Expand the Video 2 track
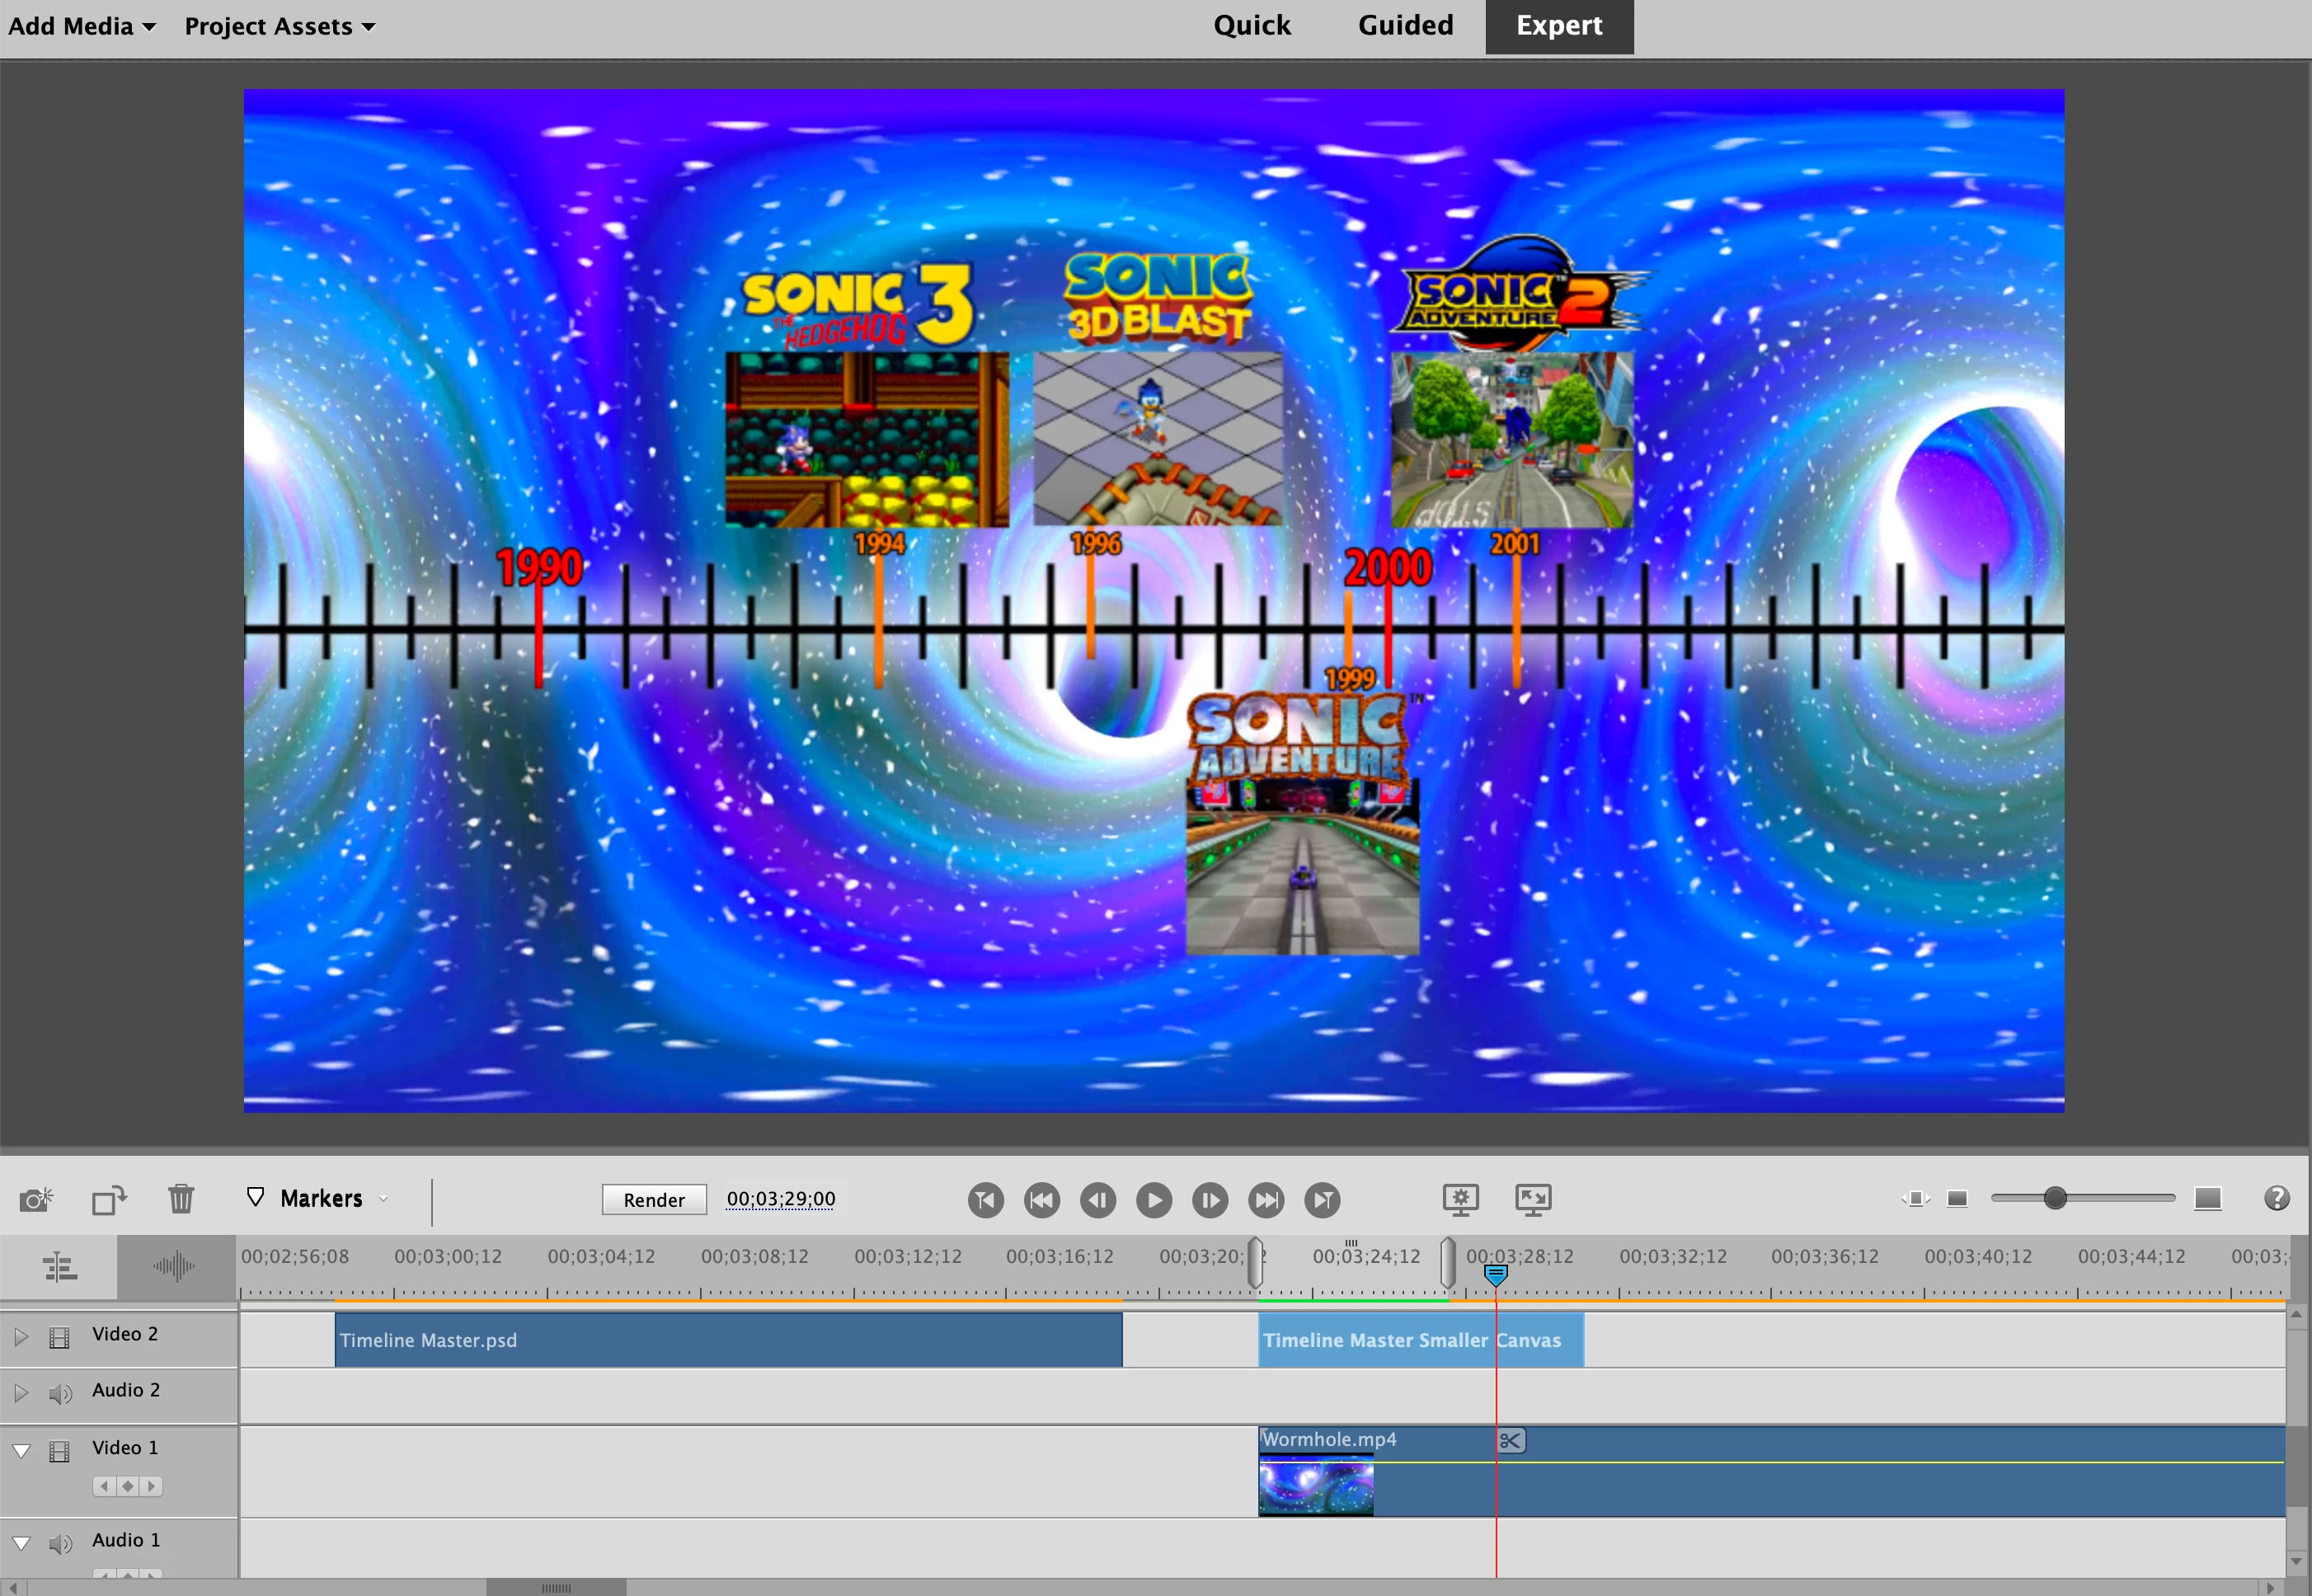This screenshot has width=2312, height=1596. click(21, 1337)
